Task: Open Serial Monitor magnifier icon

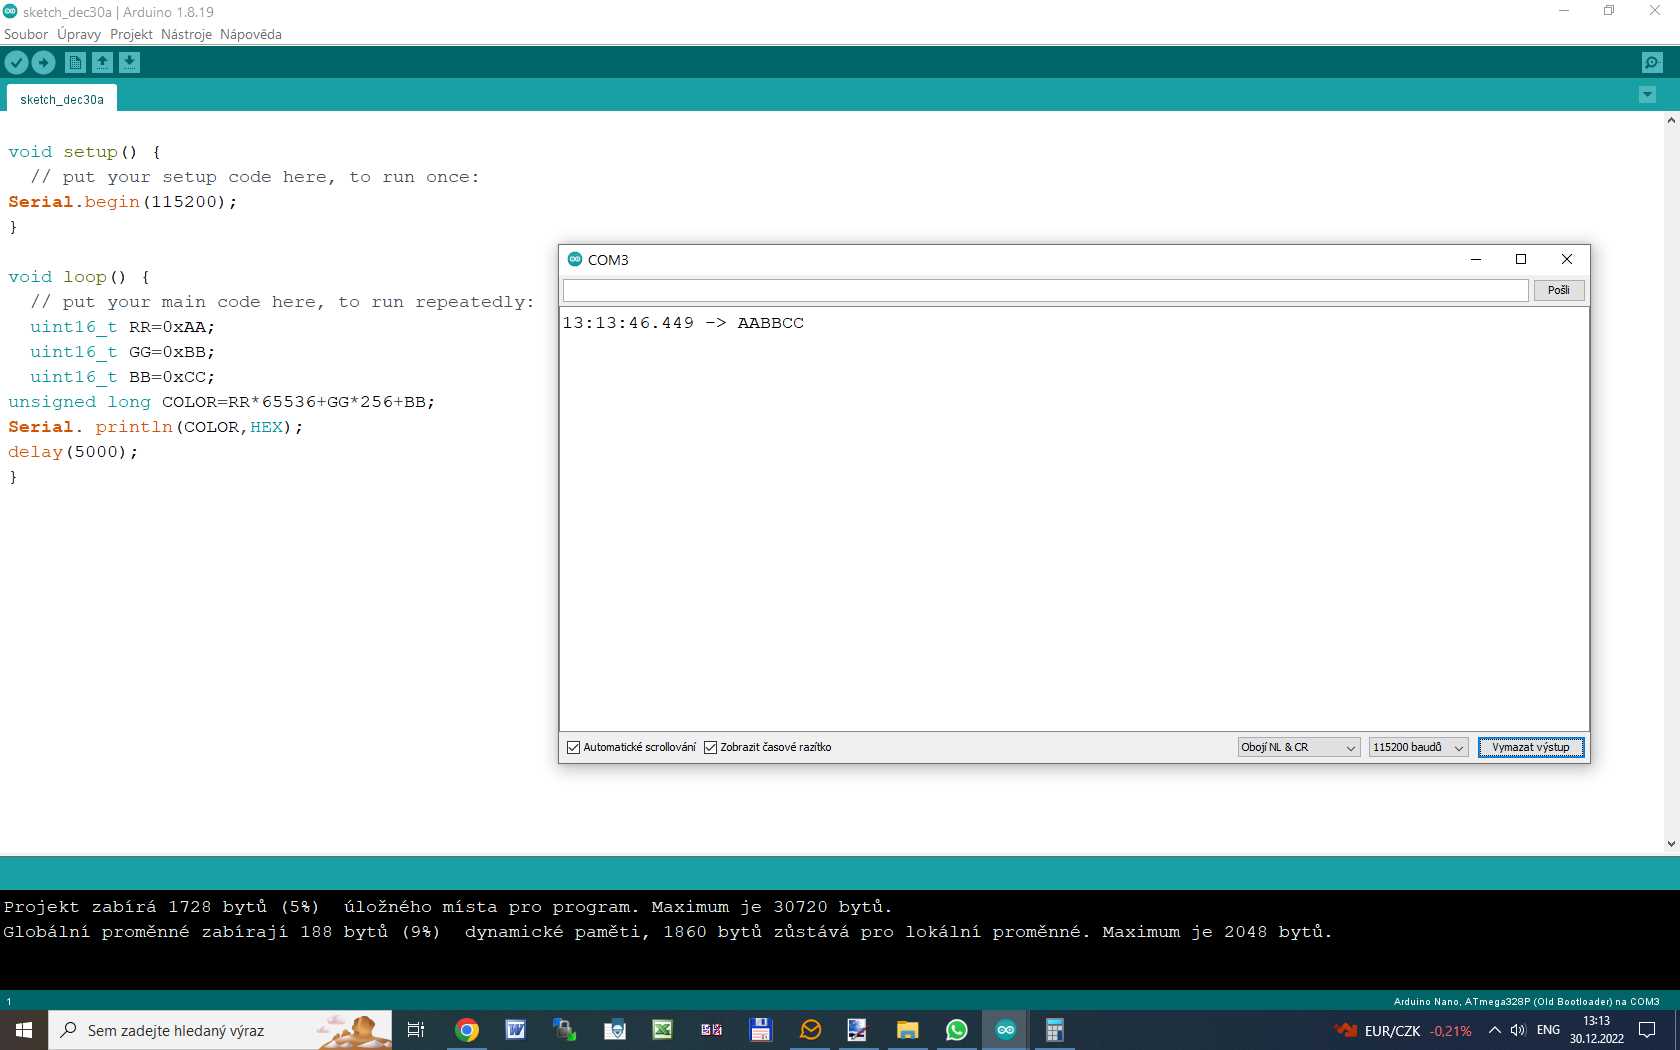Action: click(x=1652, y=63)
